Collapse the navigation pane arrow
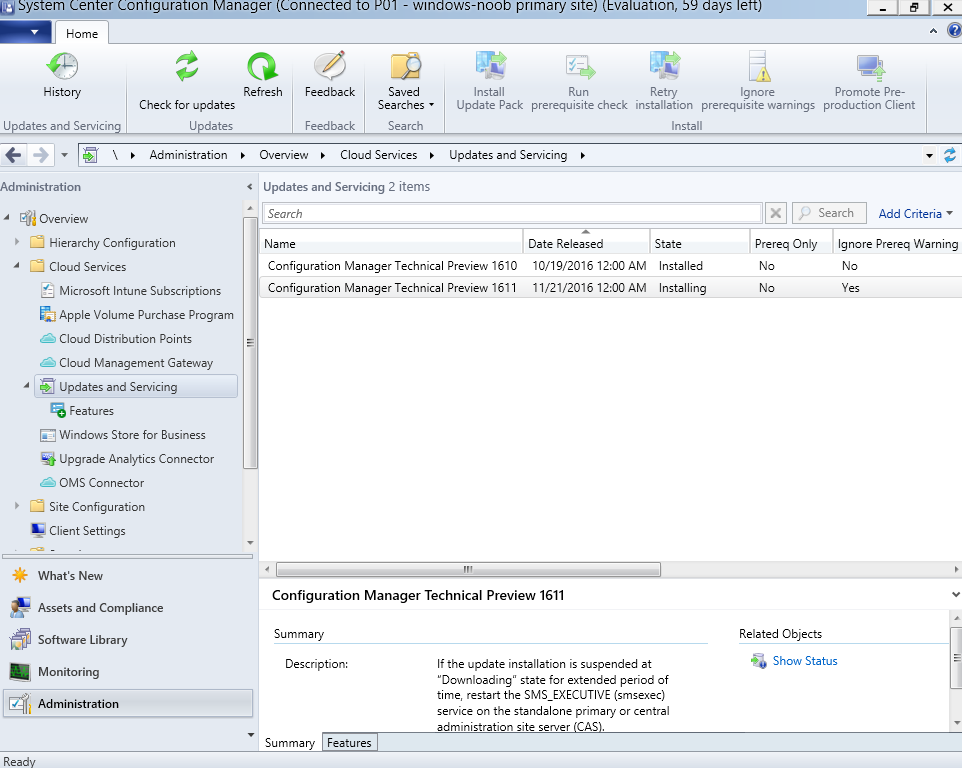The height and width of the screenshot is (768, 962). [249, 186]
